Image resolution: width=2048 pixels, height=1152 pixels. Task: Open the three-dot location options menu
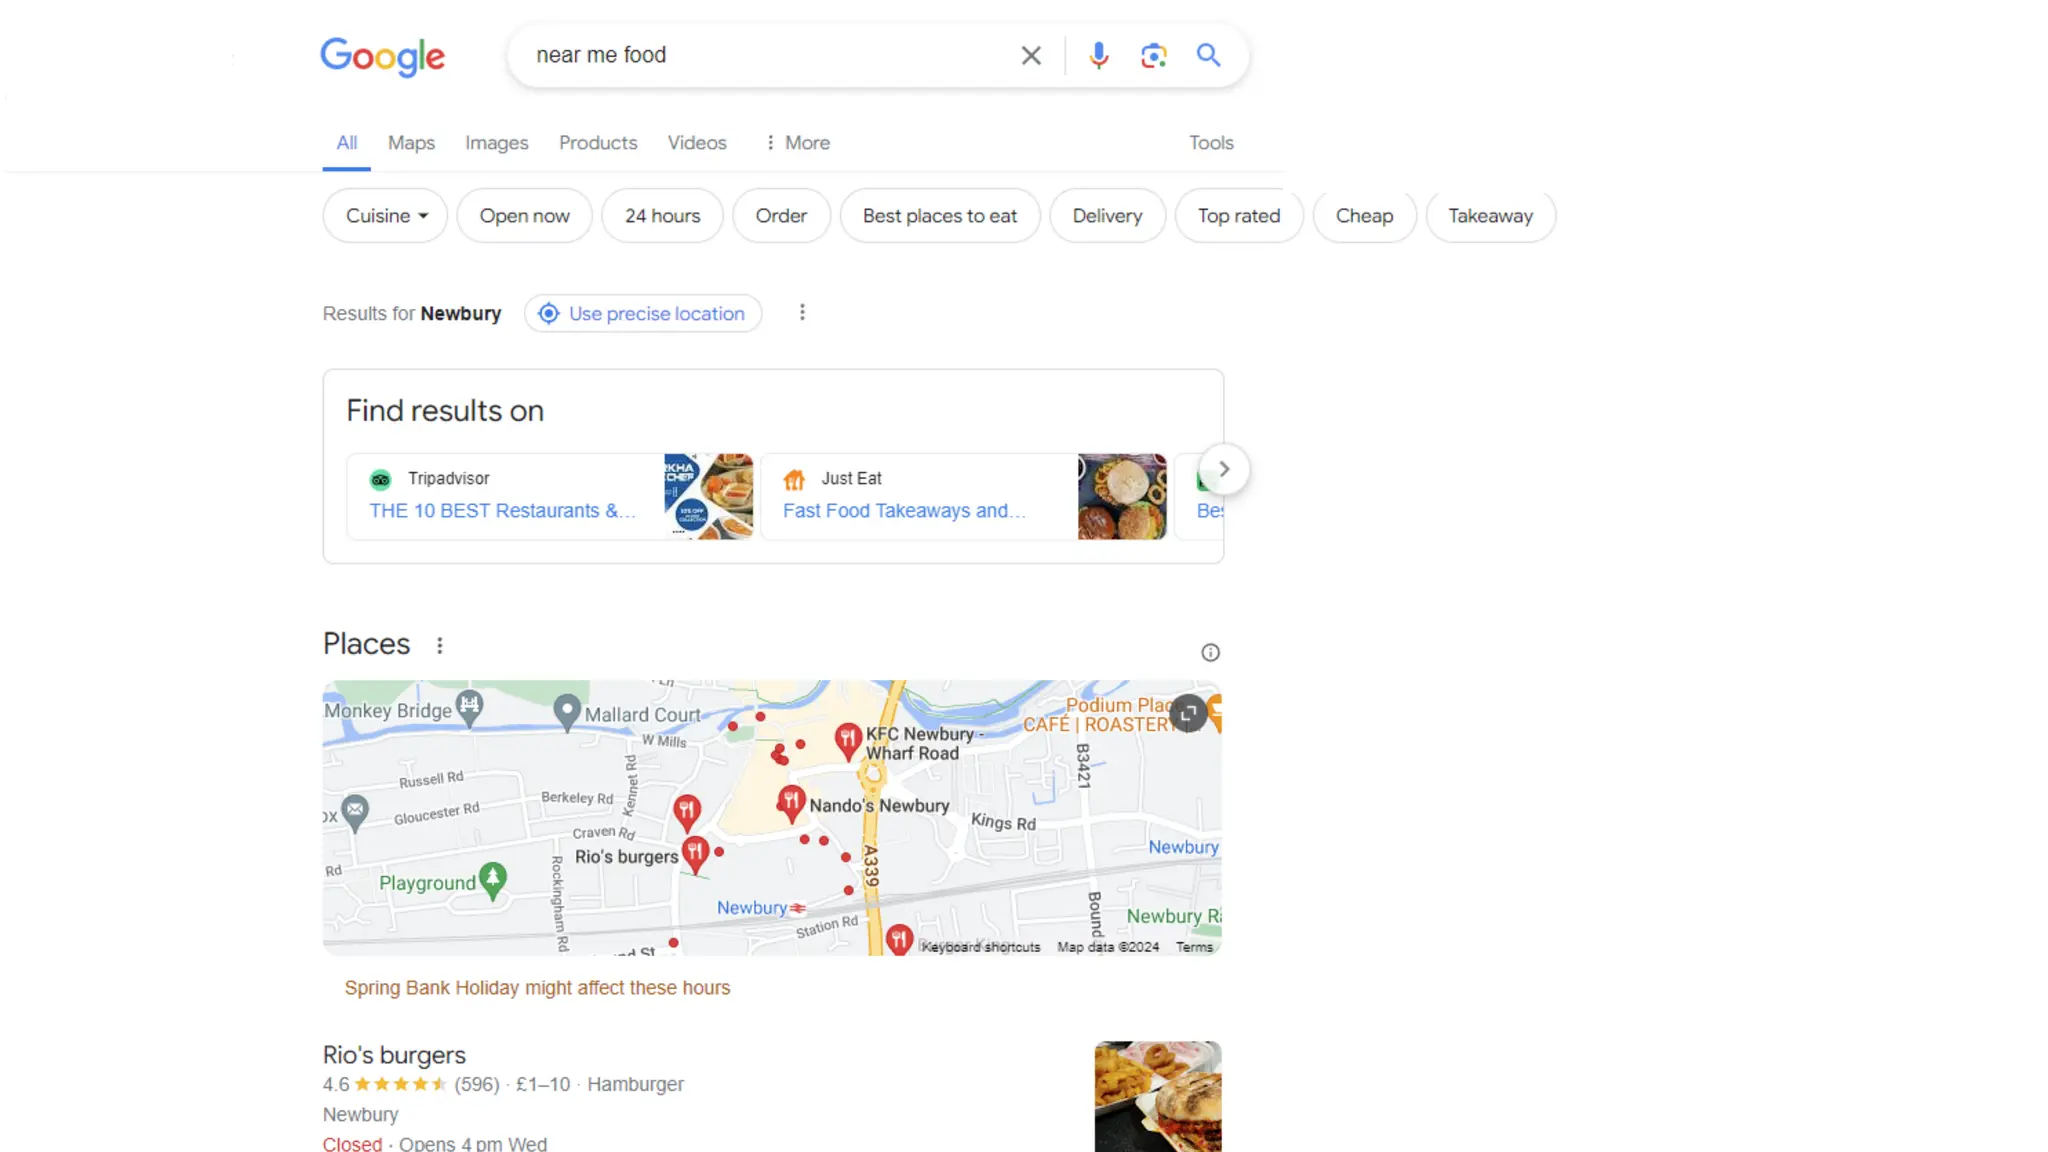coord(802,313)
